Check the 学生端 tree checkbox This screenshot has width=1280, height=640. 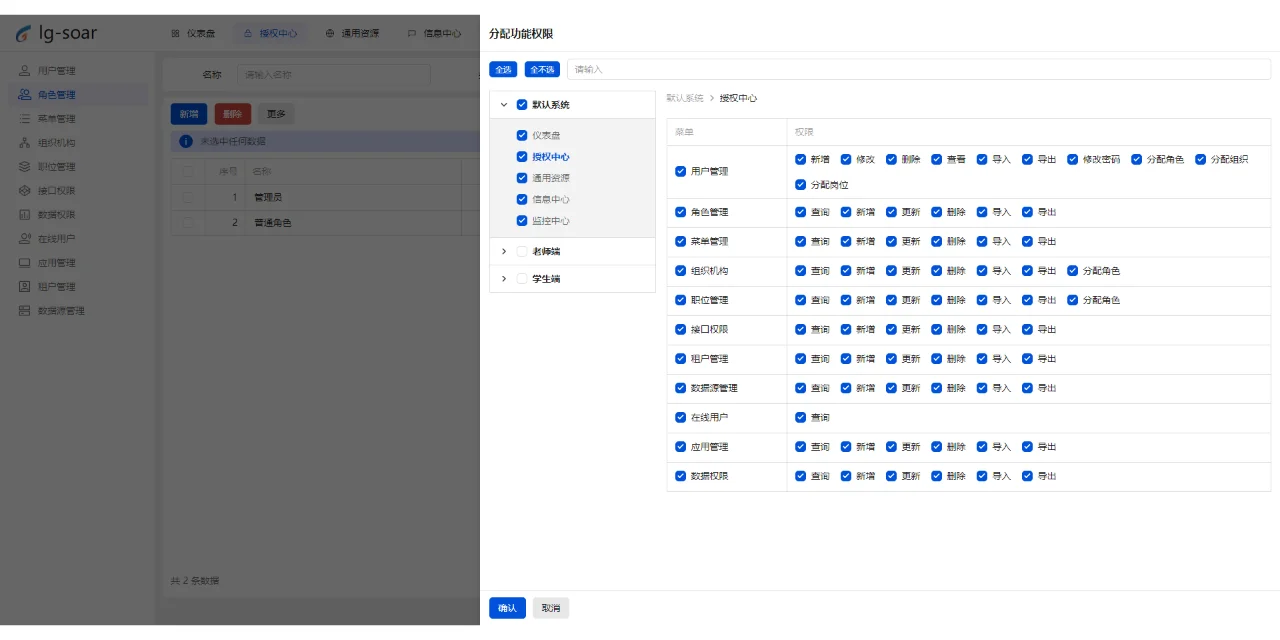(522, 279)
